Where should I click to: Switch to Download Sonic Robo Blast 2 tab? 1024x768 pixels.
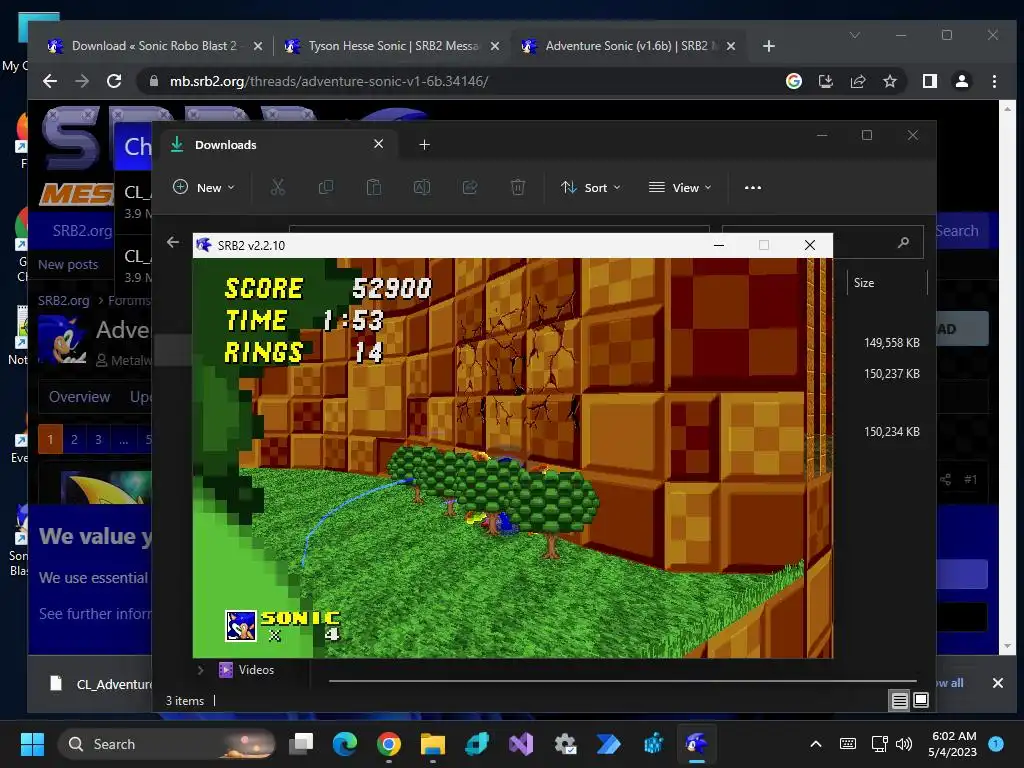pos(154,46)
